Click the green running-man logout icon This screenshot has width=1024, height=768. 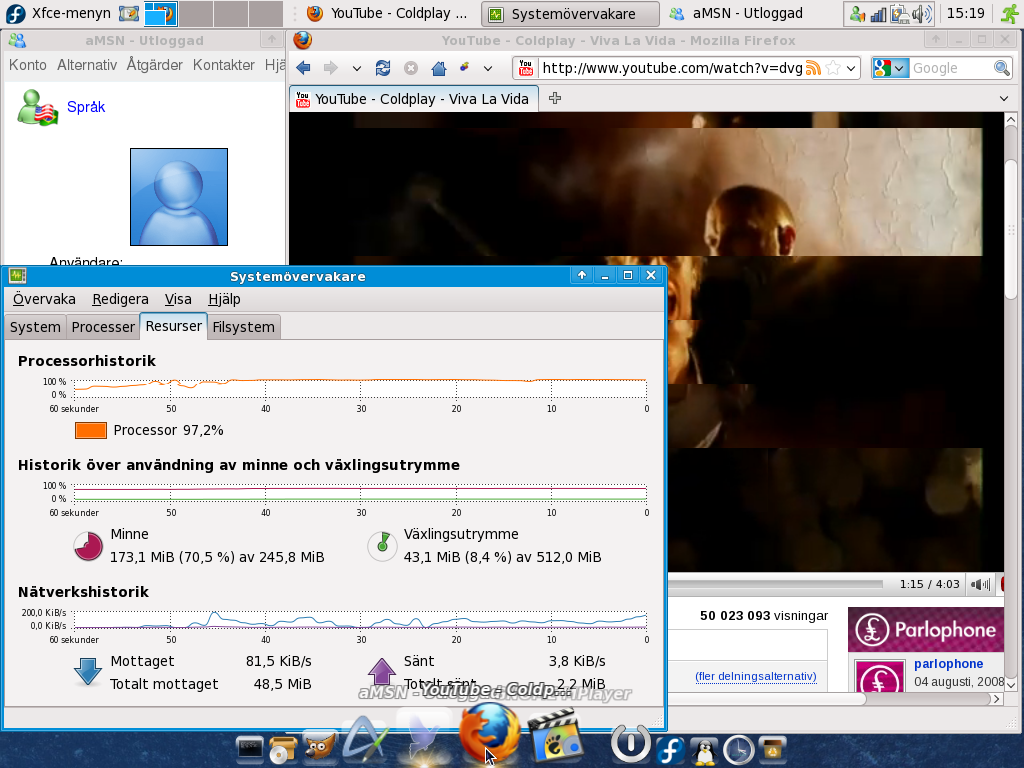pyautogui.click(x=1010, y=14)
